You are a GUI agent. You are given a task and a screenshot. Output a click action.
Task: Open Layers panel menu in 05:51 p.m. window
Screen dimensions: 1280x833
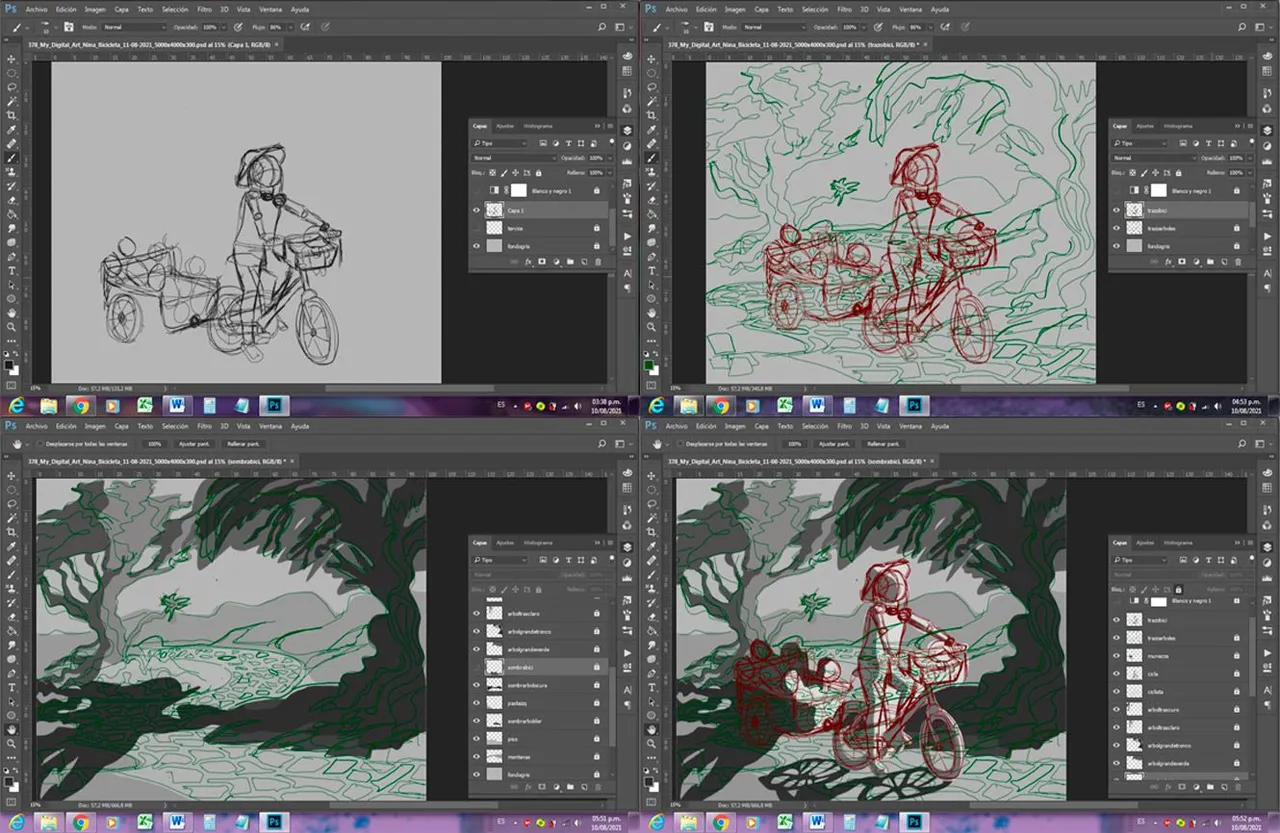[x=610, y=543]
